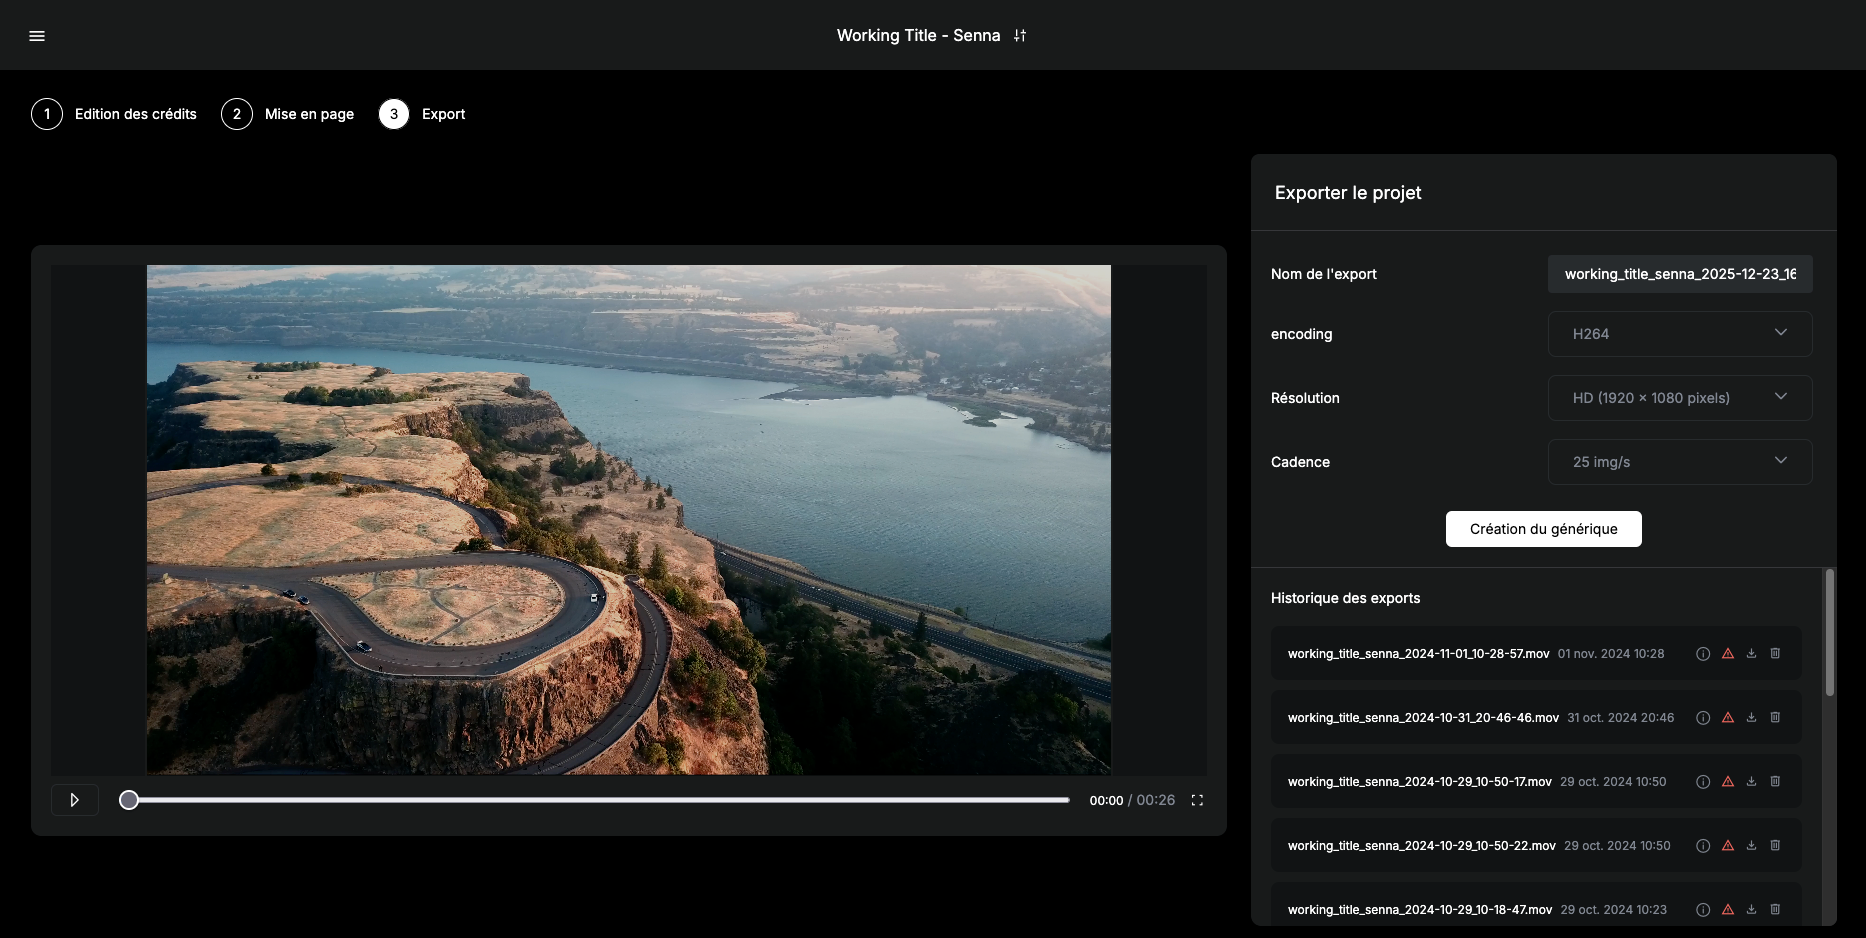Click the Nom de l'export field

1679,274
